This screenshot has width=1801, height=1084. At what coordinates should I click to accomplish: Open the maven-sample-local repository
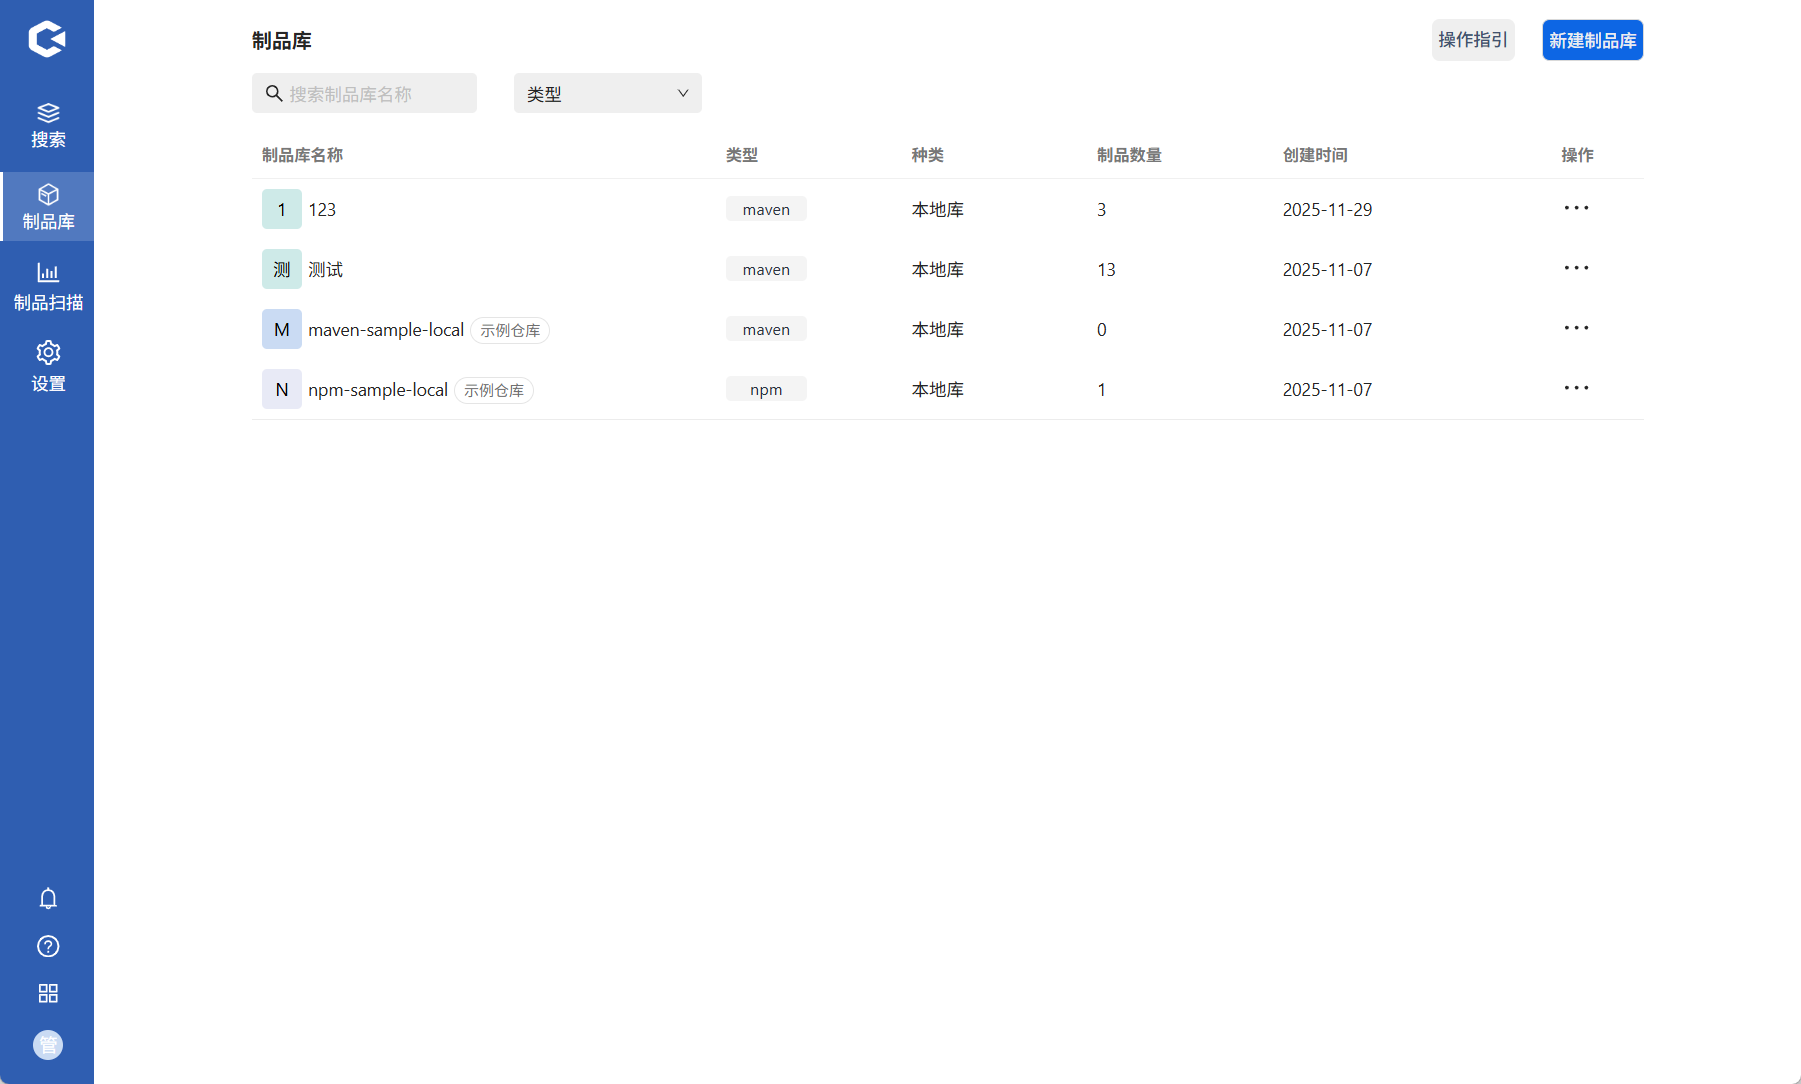tap(386, 329)
